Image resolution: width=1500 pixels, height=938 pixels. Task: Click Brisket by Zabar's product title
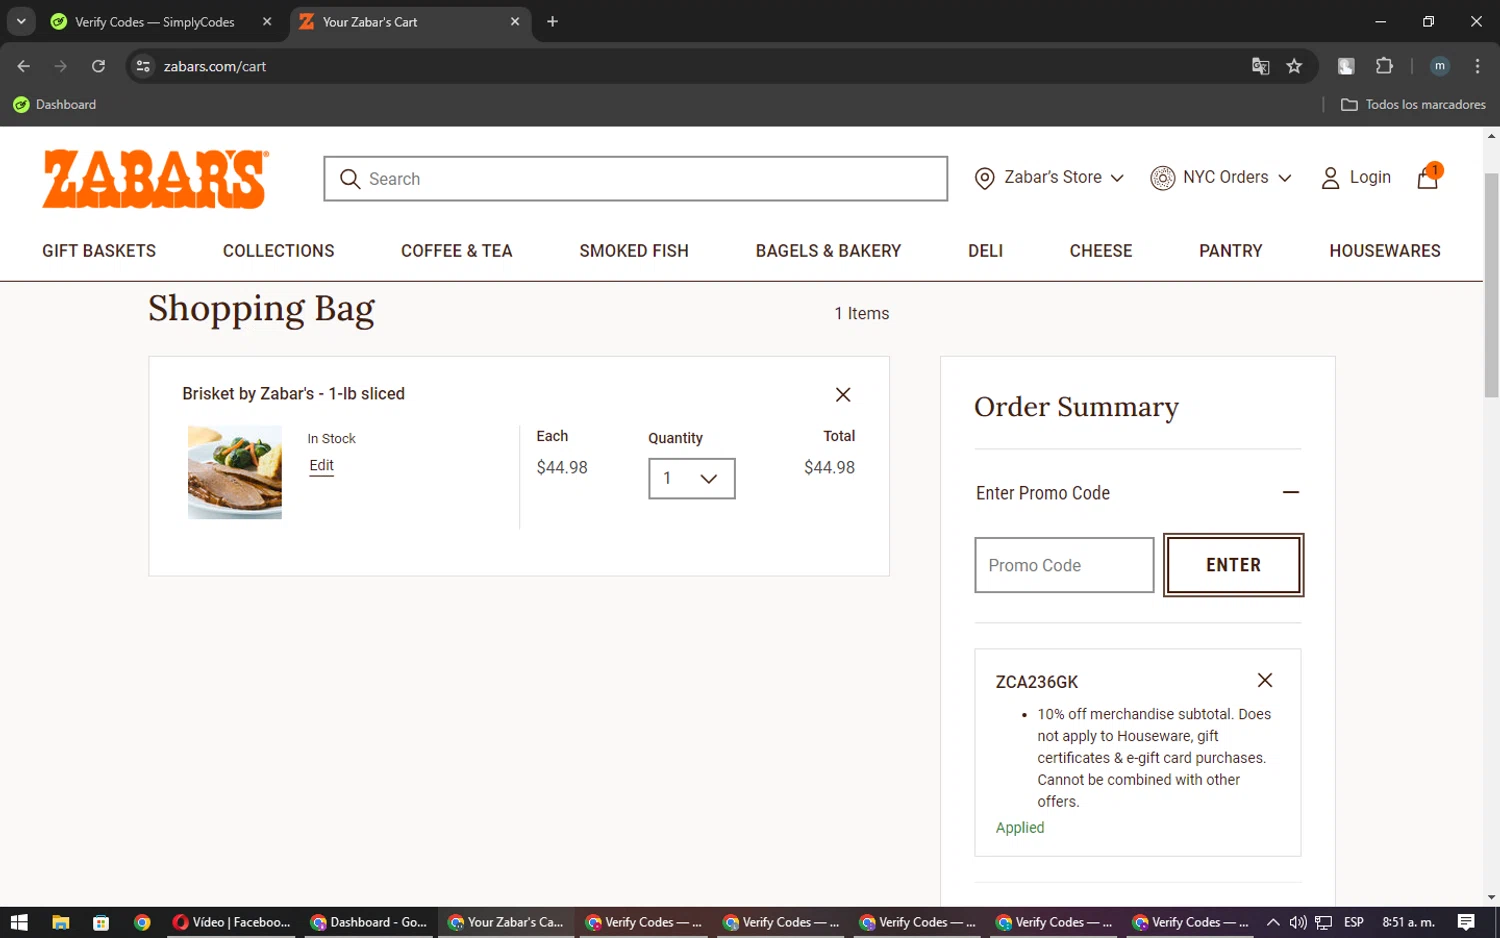(293, 394)
